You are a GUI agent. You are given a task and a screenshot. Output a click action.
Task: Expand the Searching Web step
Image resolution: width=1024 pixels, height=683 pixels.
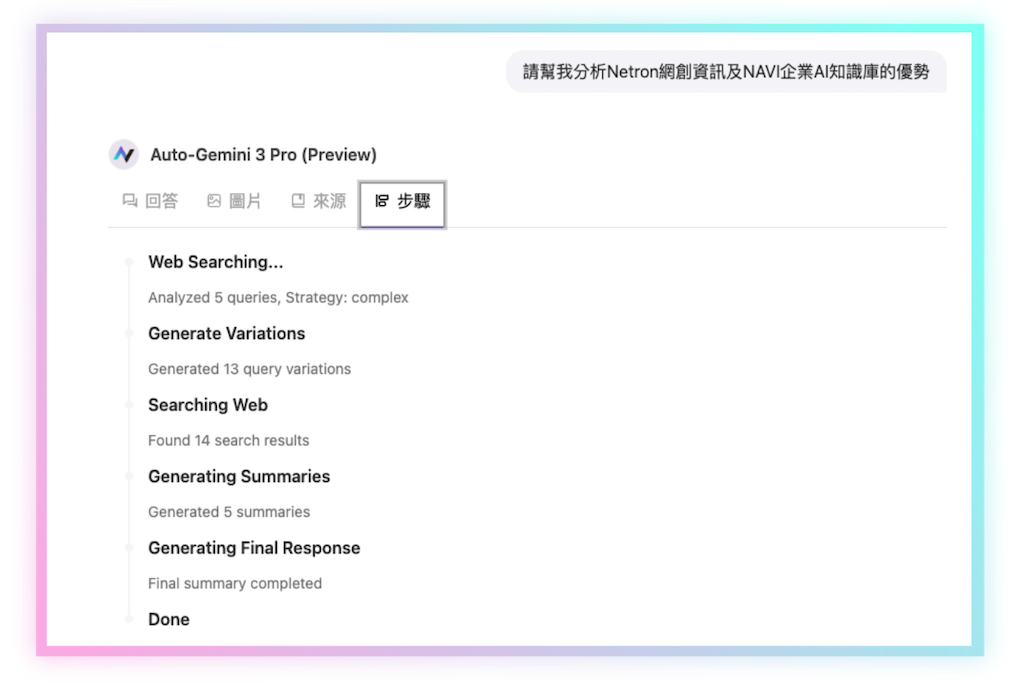tap(207, 405)
